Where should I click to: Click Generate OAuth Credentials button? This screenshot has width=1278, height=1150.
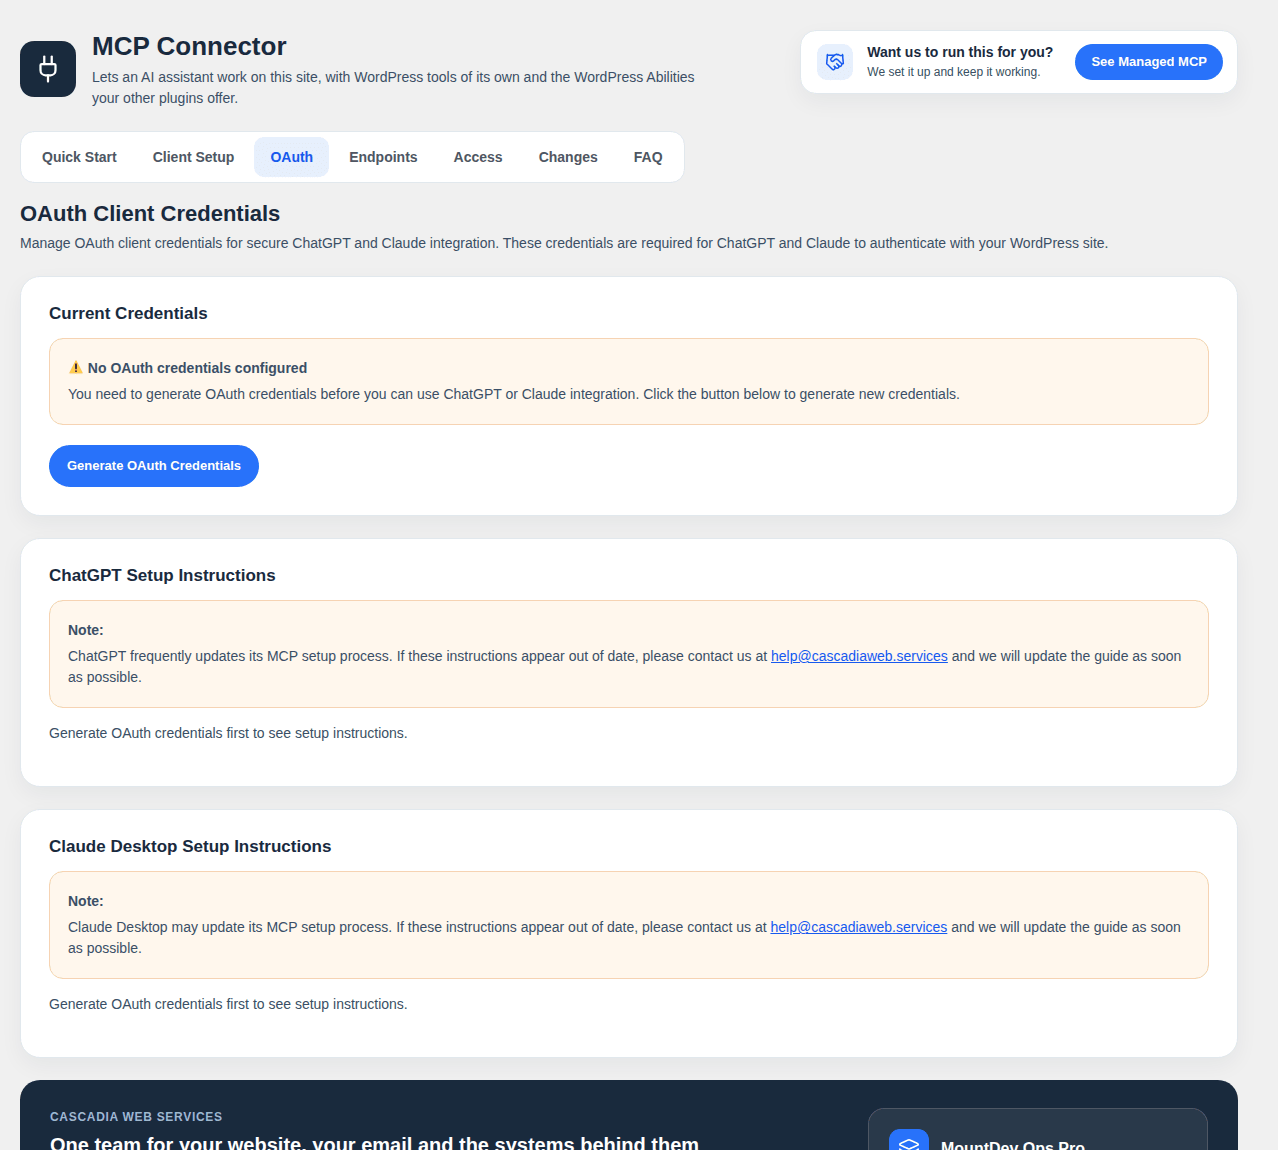click(154, 466)
